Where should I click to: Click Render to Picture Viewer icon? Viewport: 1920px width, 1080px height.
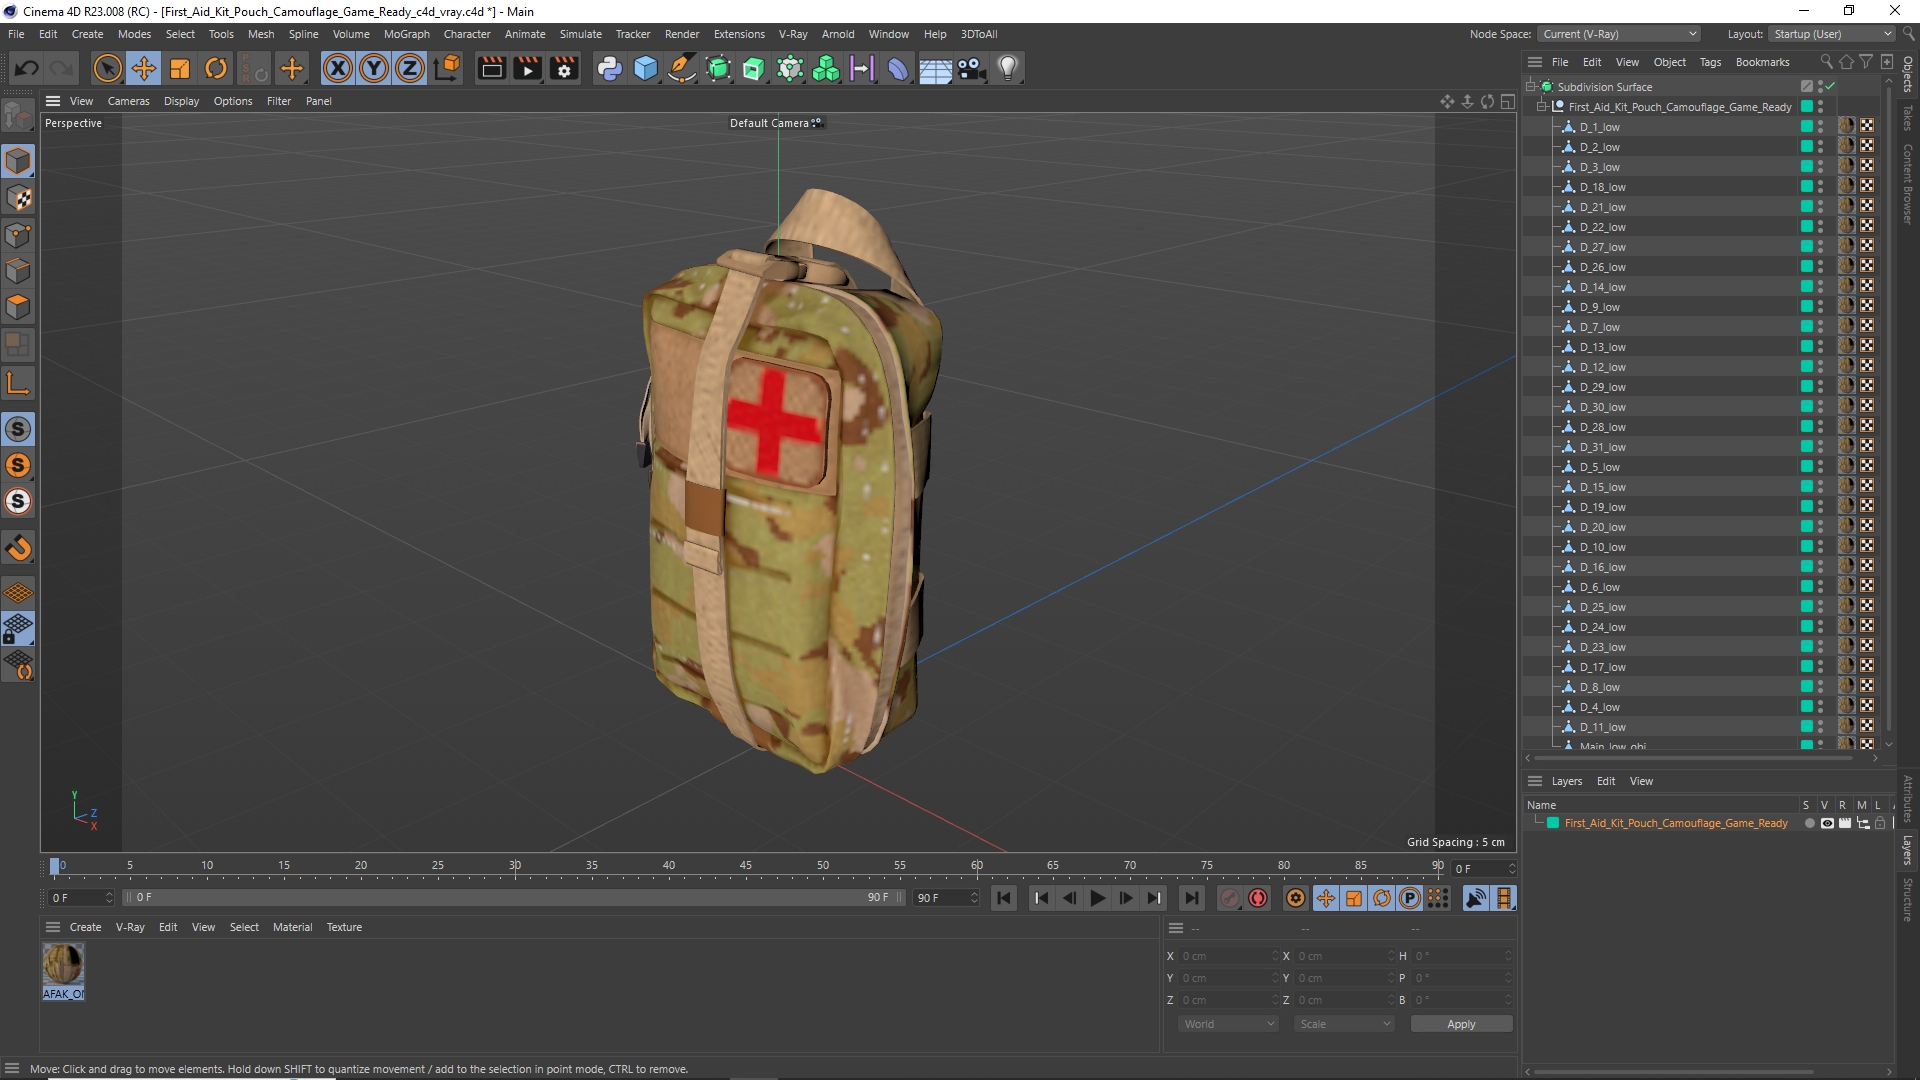point(527,68)
